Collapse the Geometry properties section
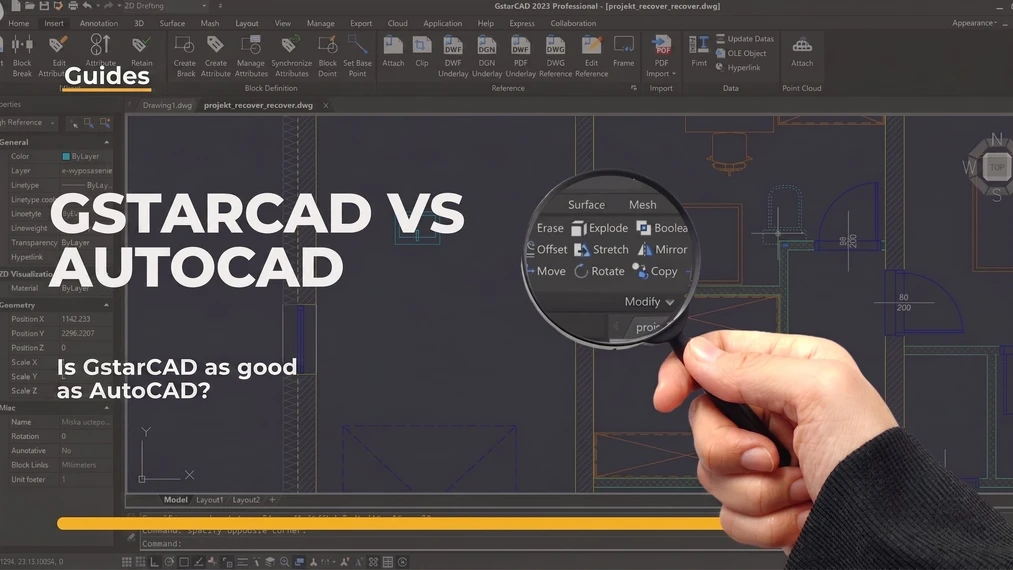 pyautogui.click(x=106, y=305)
